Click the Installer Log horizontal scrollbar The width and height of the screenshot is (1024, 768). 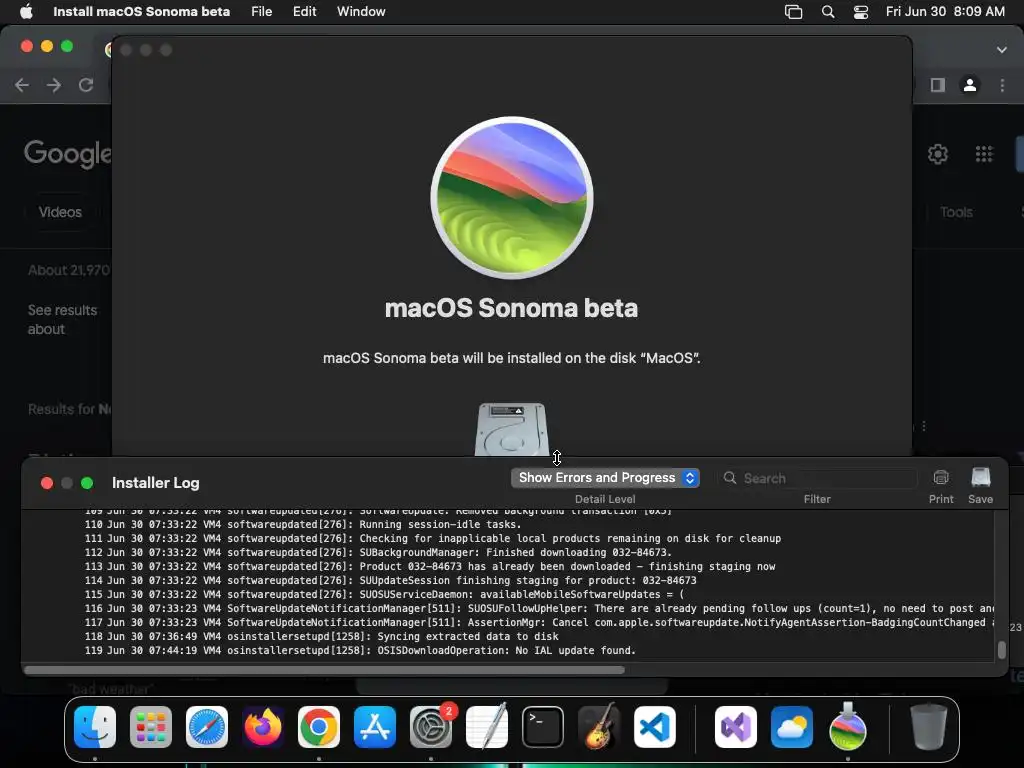325,669
